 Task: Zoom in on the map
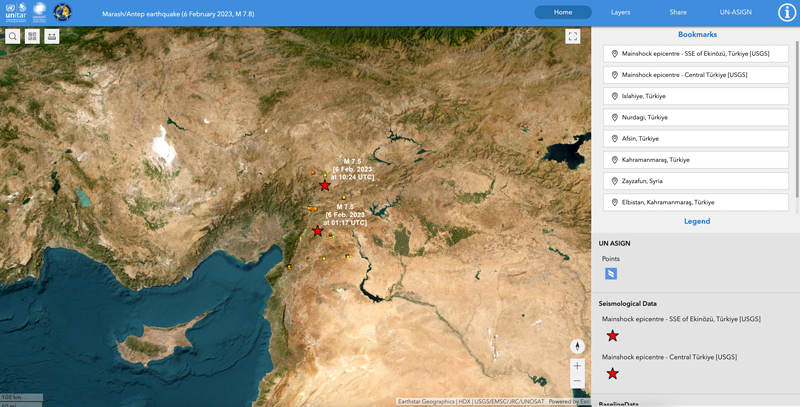point(577,366)
